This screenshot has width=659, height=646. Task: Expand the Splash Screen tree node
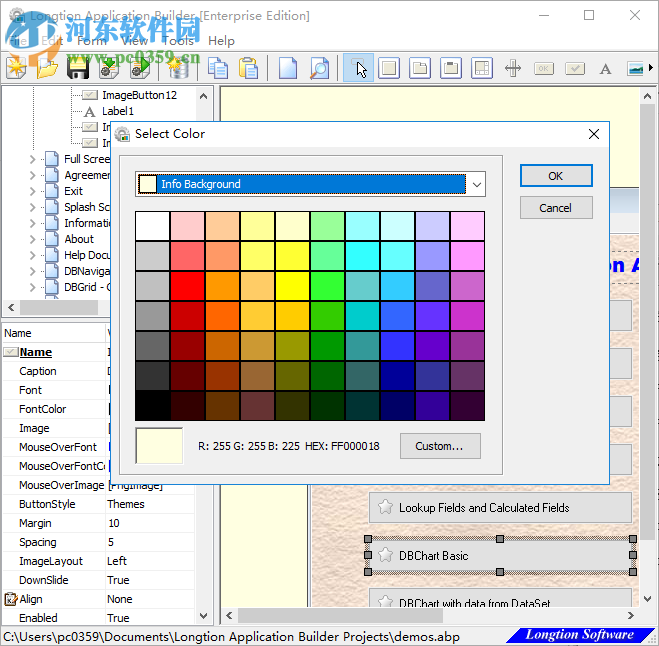tap(33, 207)
